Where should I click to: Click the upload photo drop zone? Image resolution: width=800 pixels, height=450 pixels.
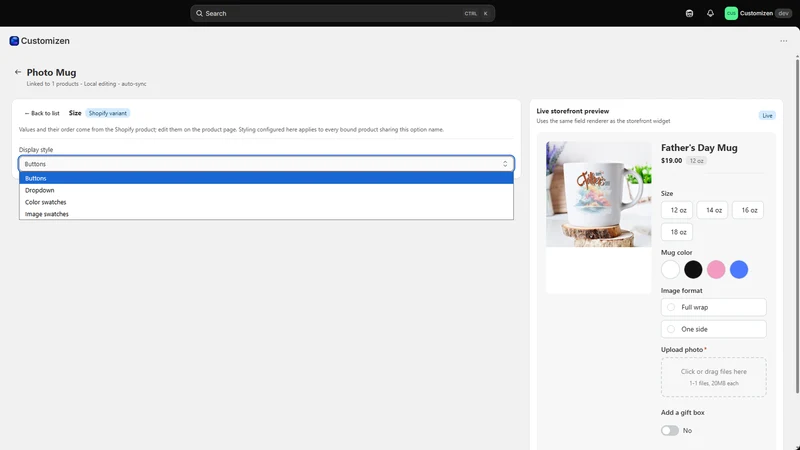tap(713, 377)
